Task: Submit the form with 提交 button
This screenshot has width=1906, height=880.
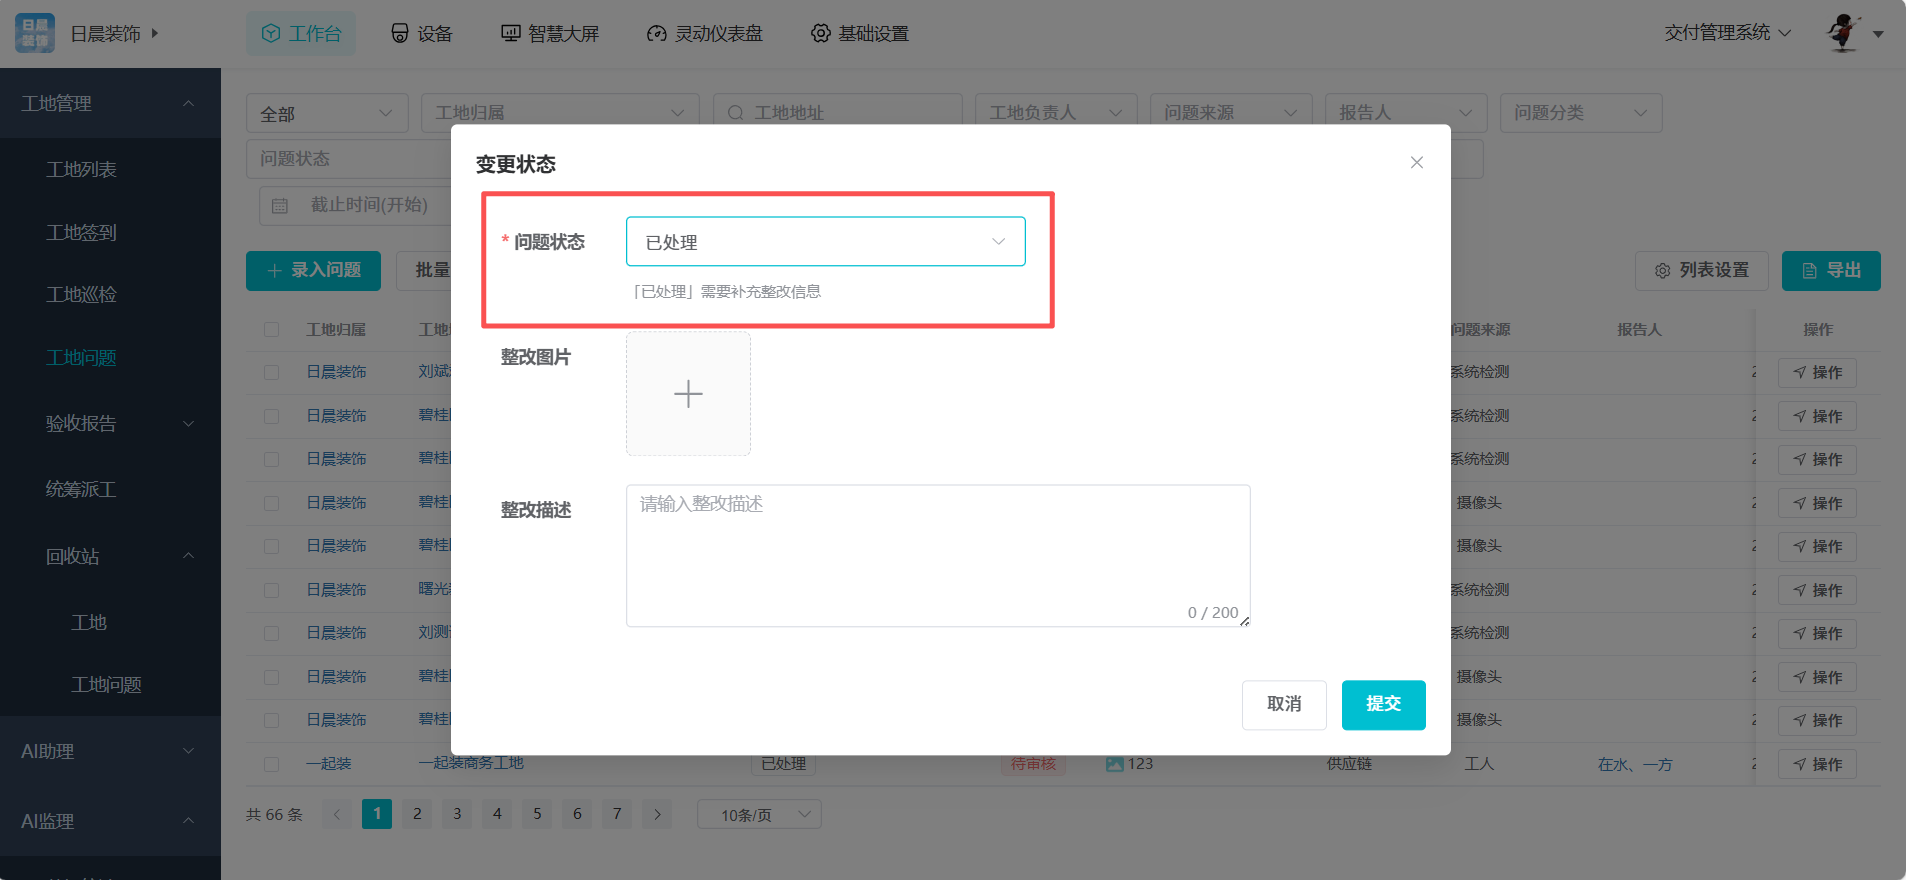Action: 1383,705
